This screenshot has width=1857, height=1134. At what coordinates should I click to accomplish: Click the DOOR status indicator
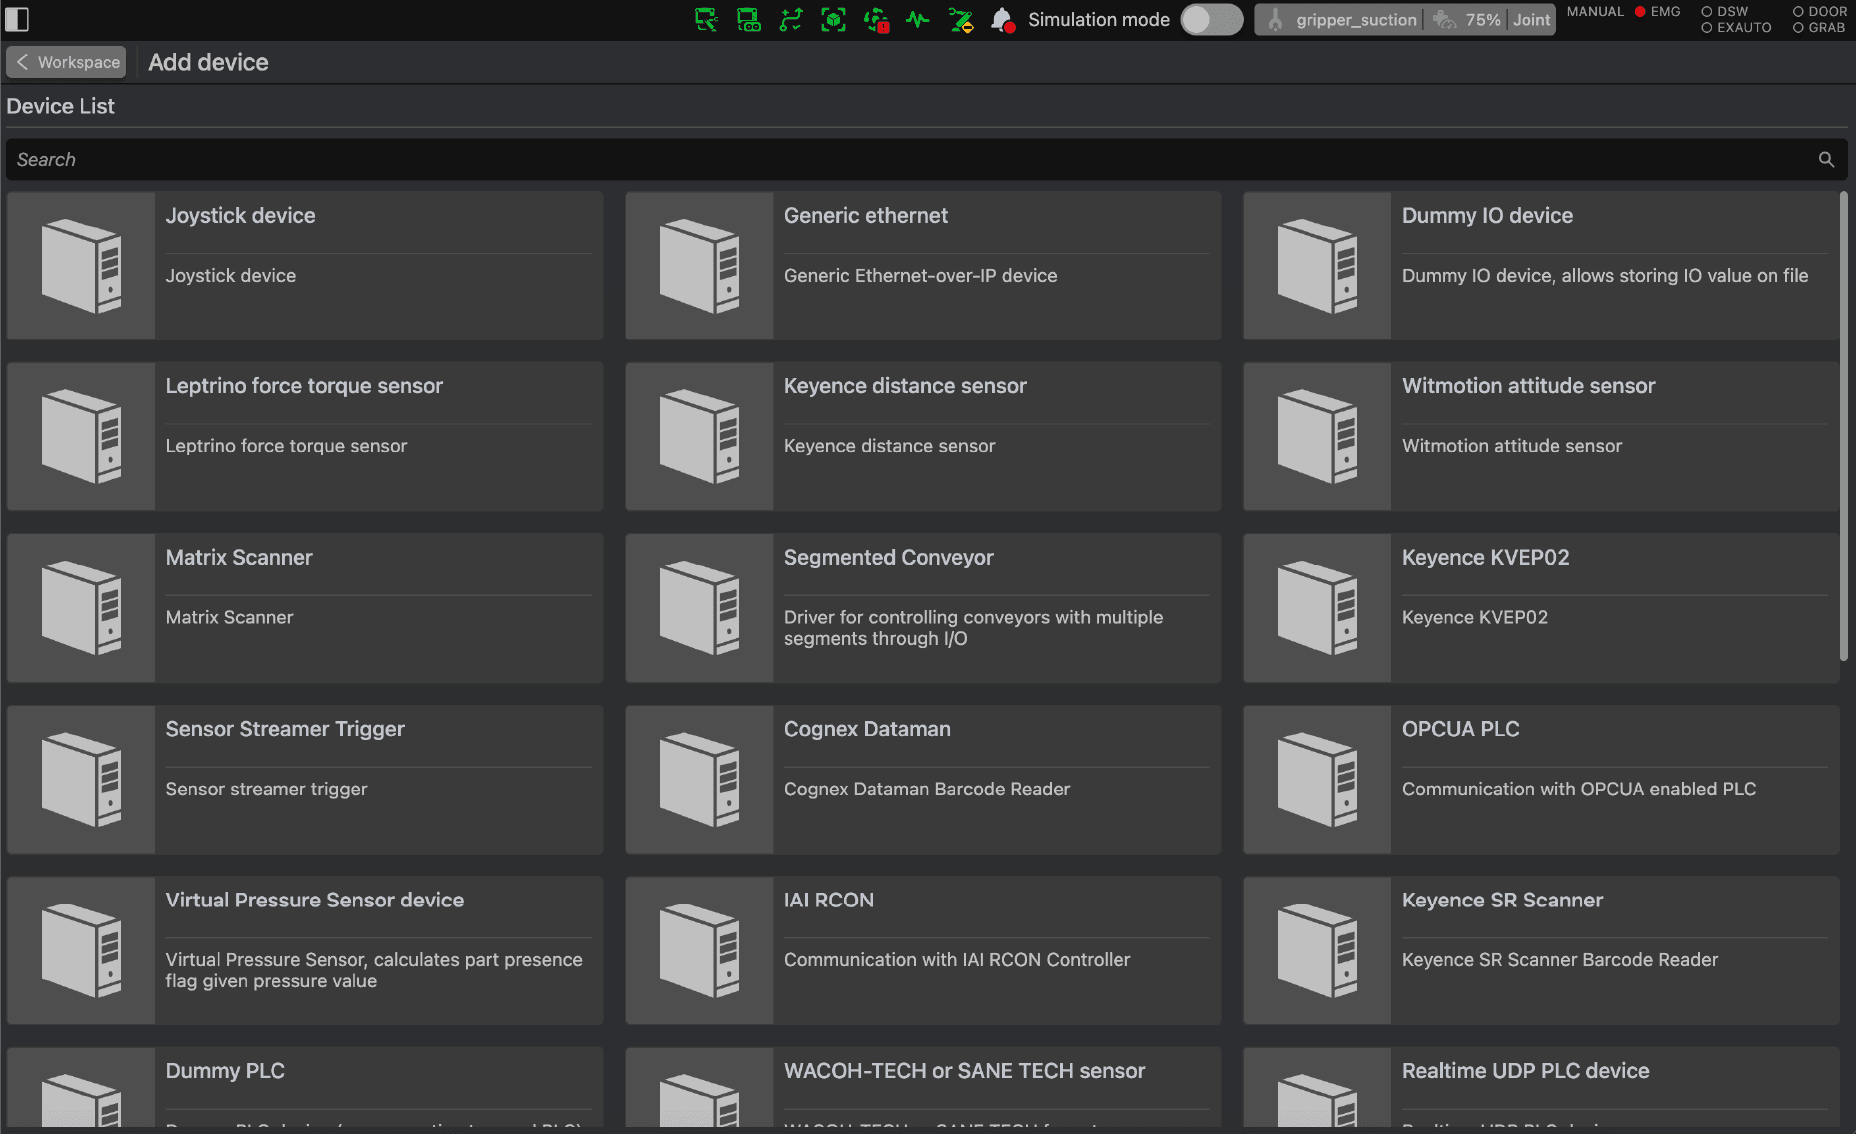pyautogui.click(x=1820, y=12)
